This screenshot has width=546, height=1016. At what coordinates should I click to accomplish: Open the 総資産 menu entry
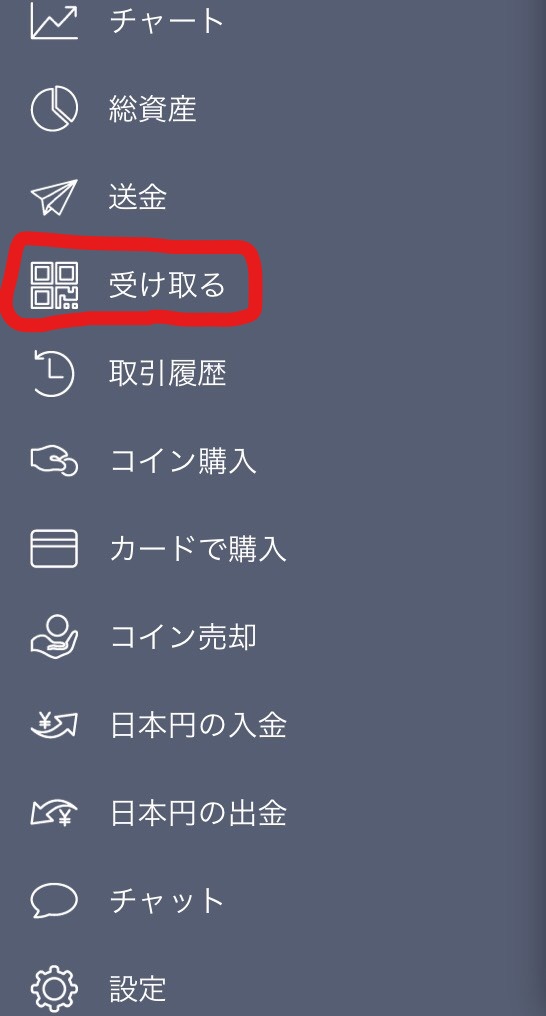(153, 109)
